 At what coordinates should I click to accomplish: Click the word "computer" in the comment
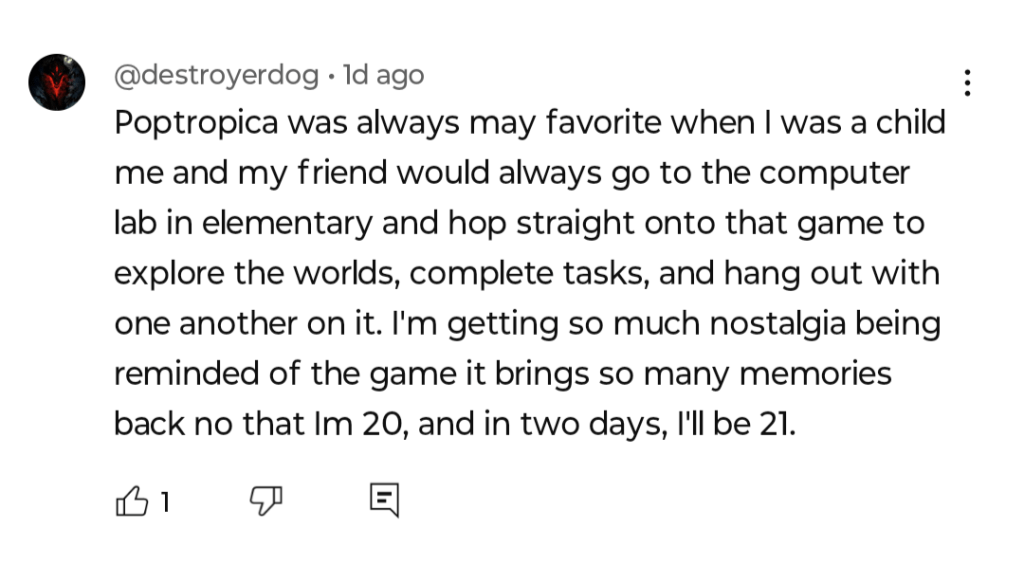pyautogui.click(x=834, y=174)
